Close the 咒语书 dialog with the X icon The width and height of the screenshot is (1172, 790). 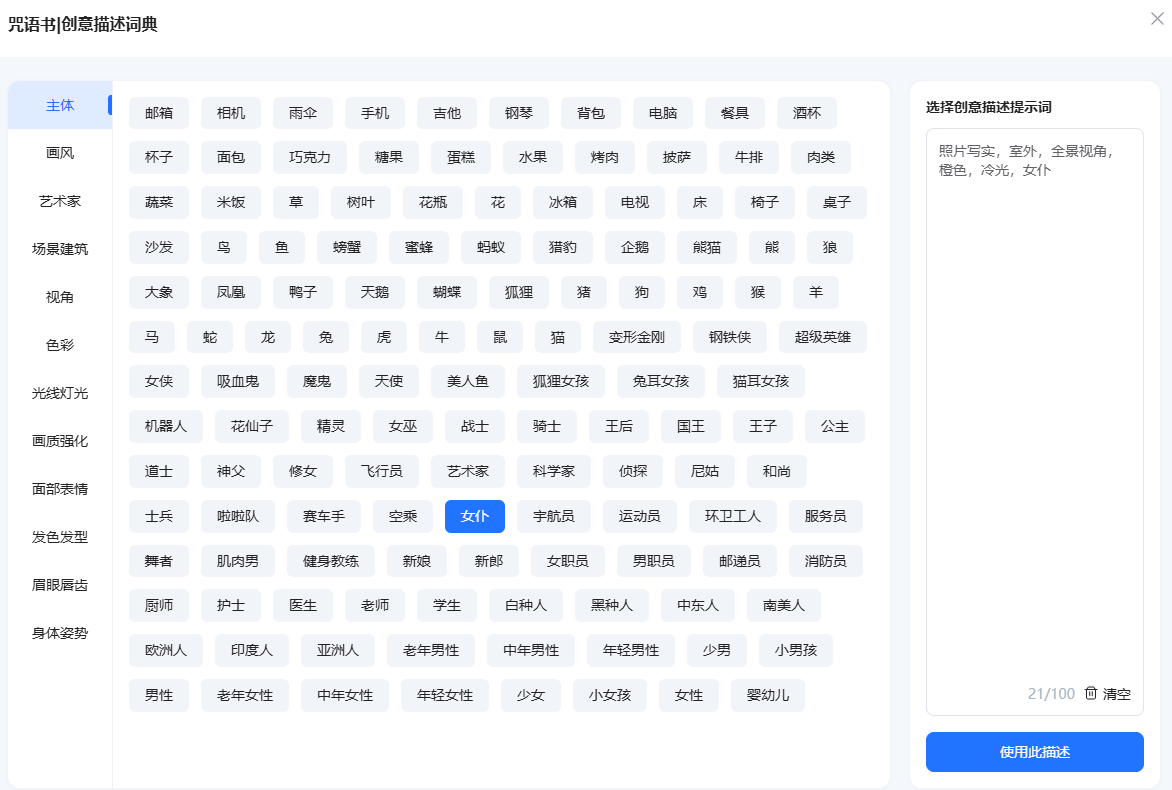tap(1157, 19)
